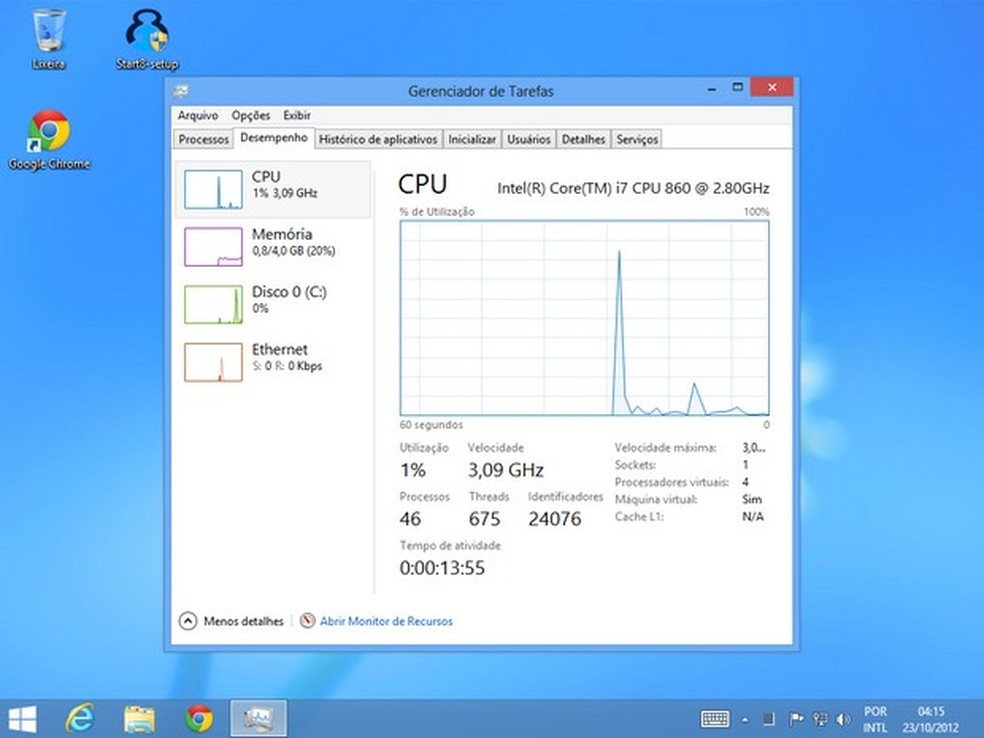984x738 pixels.
Task: Select the Memória graph thumbnail
Action: 213,247
